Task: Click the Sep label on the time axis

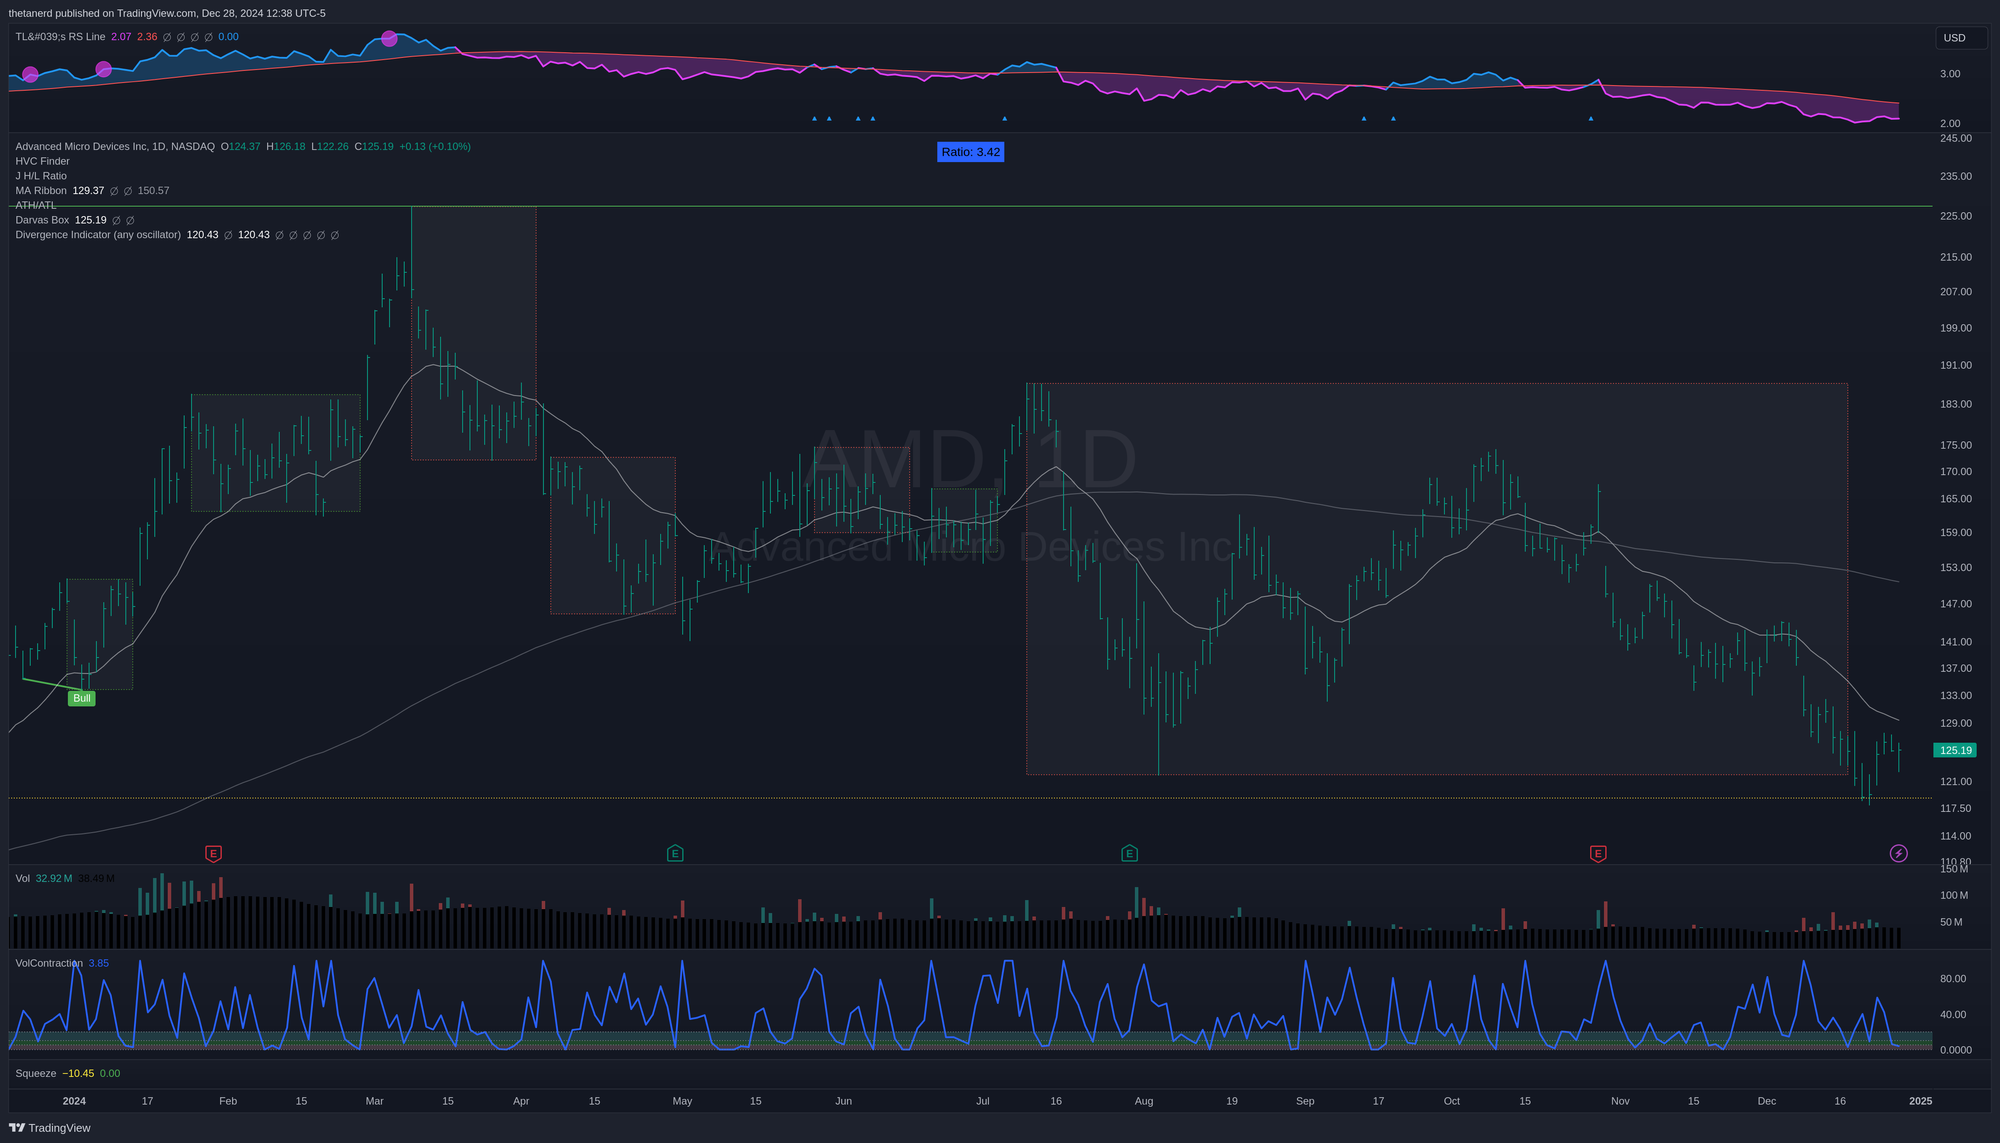Action: (1305, 1101)
